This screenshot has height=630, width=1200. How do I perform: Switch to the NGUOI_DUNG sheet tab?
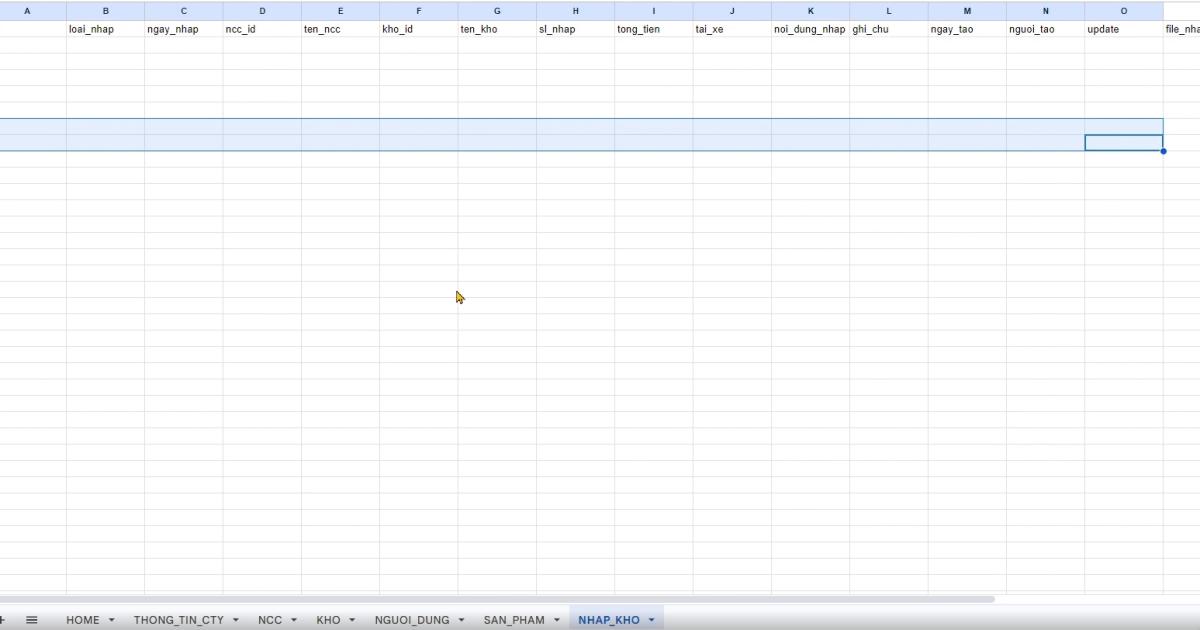(412, 620)
